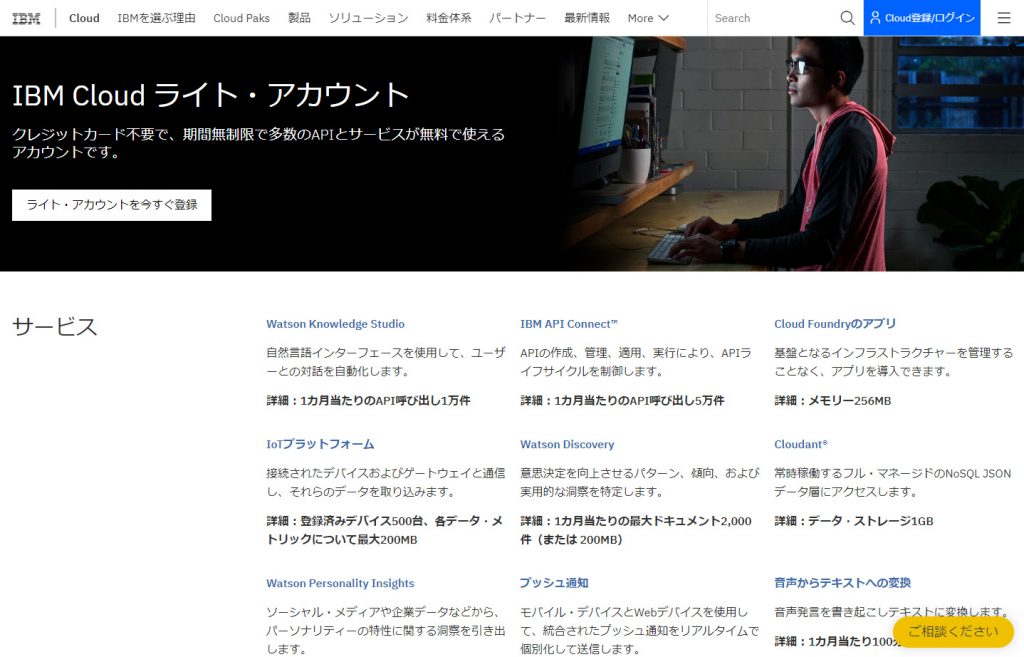
Task: Open Watson Discovery link
Action: point(567,444)
